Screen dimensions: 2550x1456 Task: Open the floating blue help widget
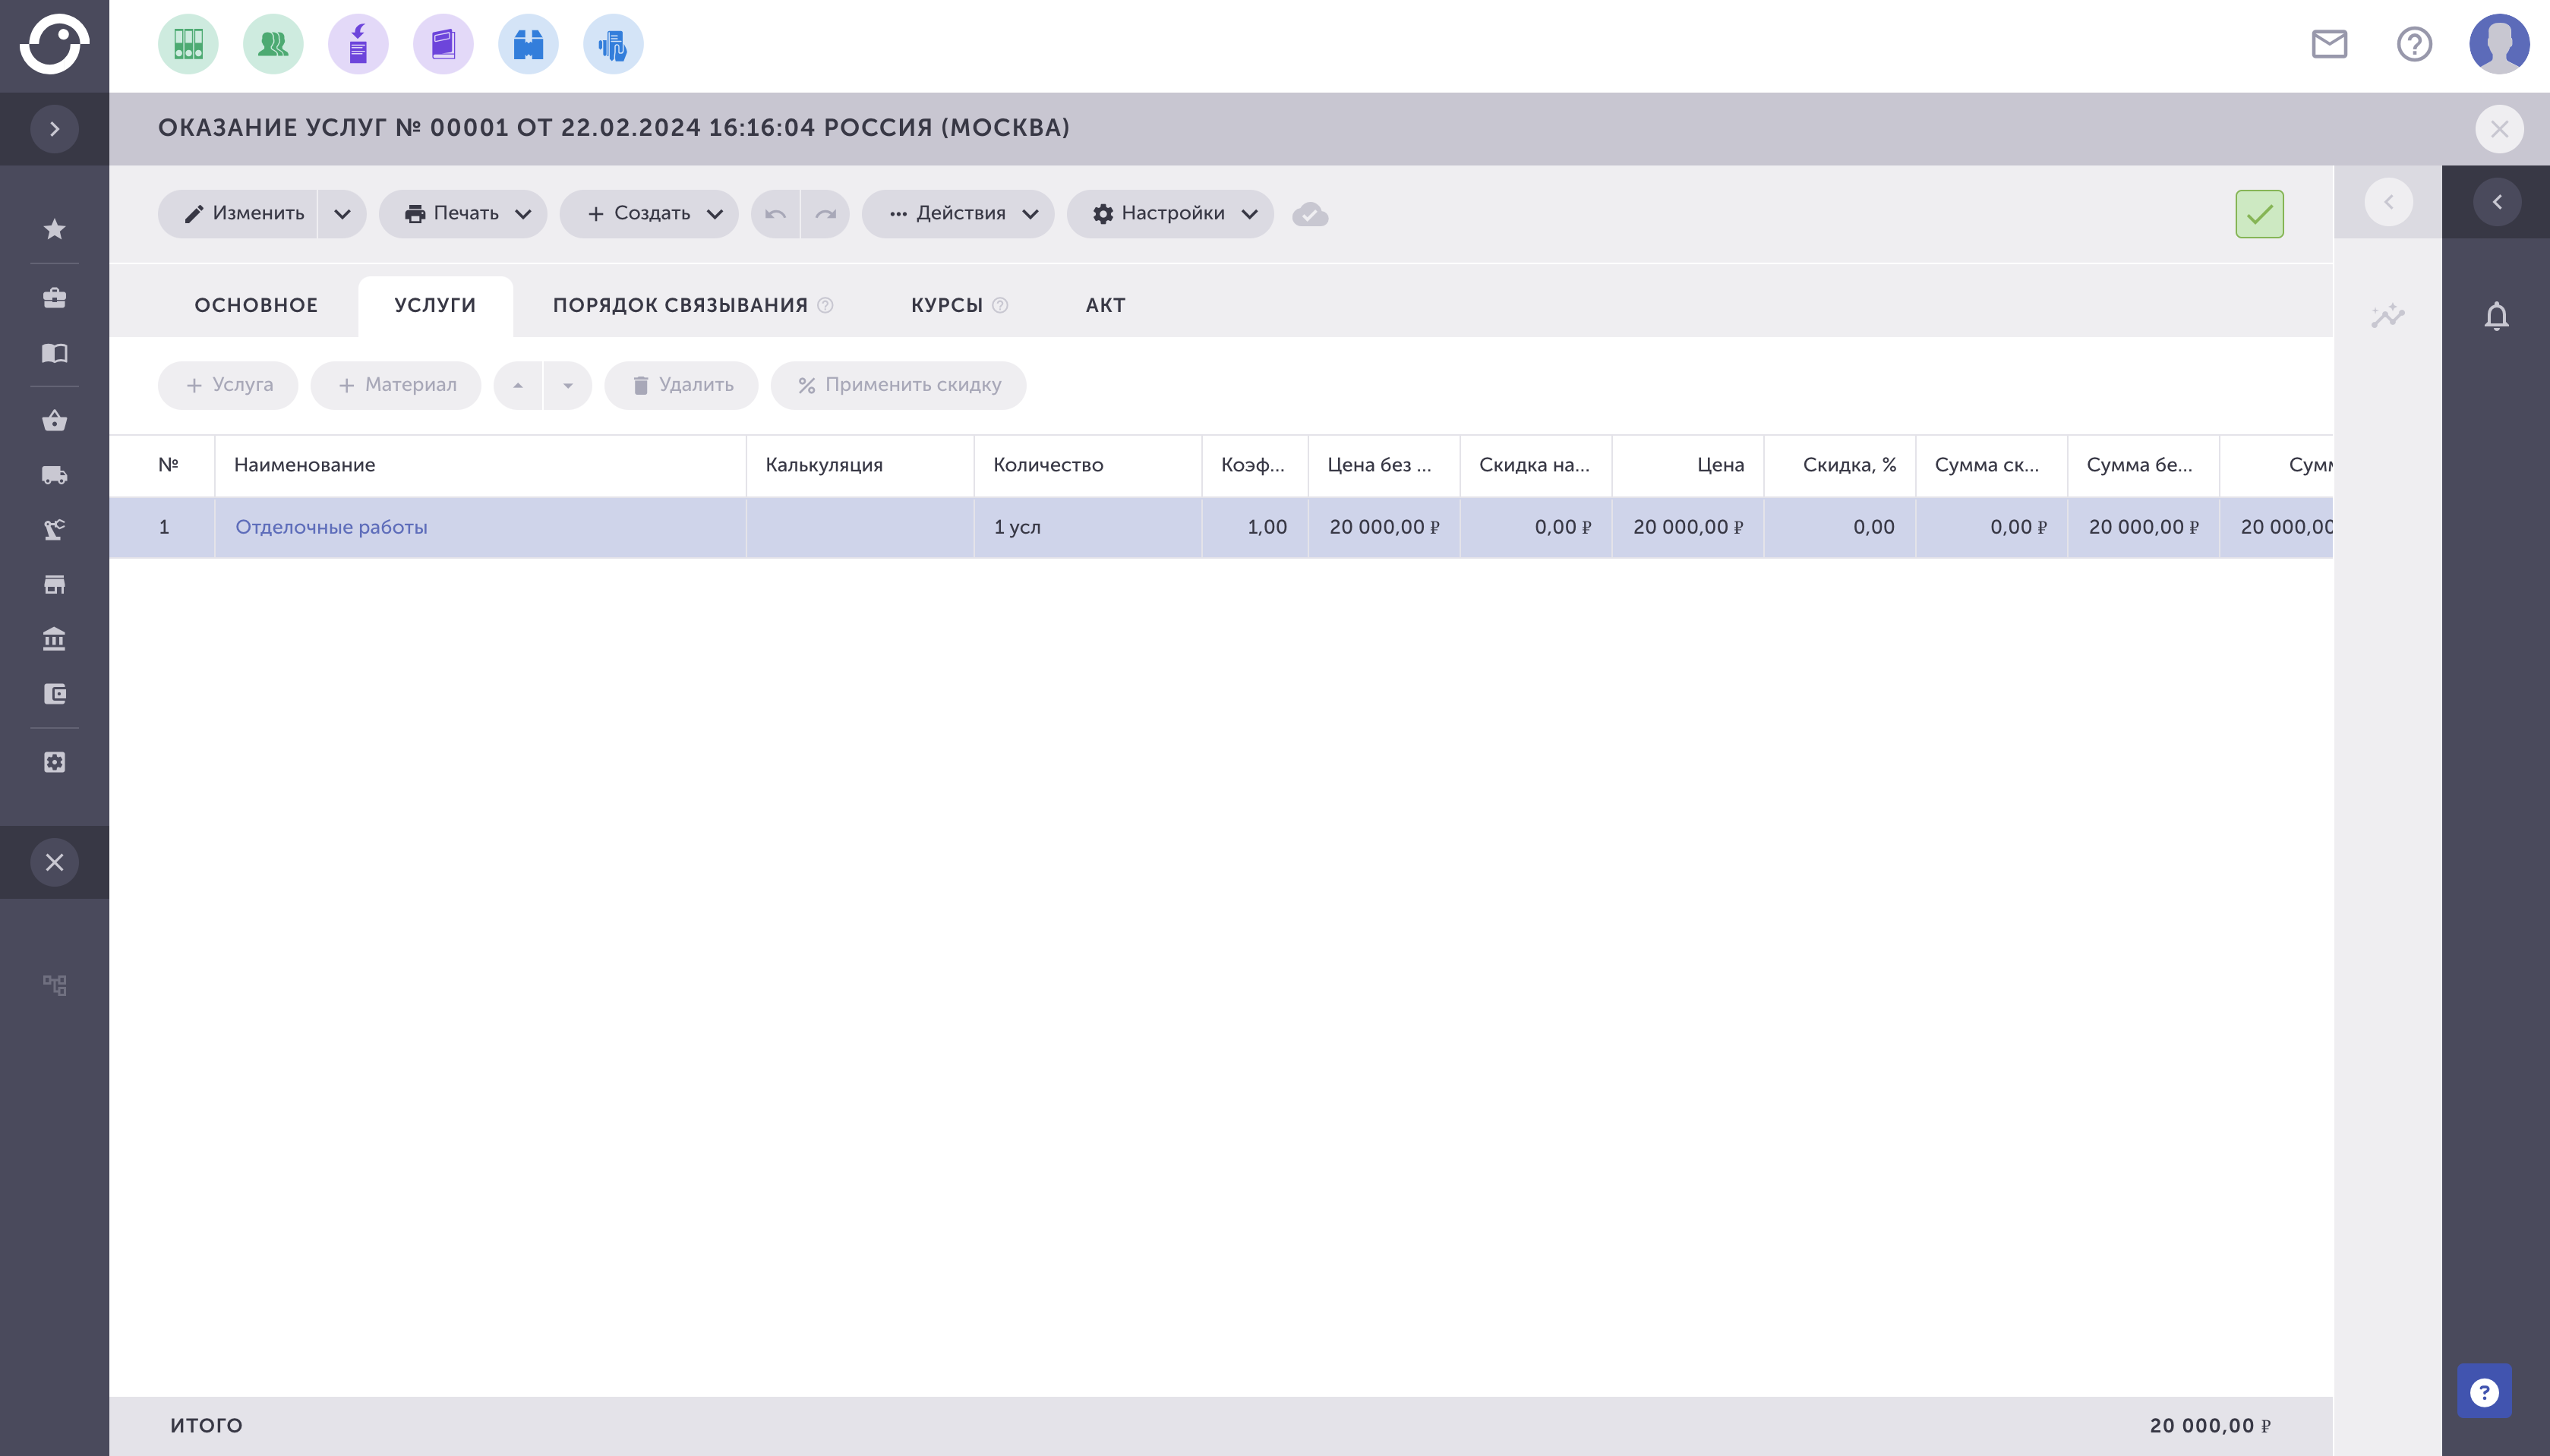coord(2484,1392)
